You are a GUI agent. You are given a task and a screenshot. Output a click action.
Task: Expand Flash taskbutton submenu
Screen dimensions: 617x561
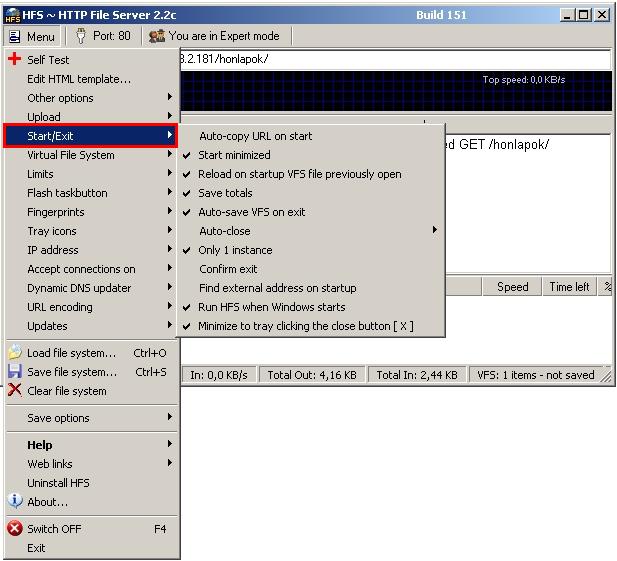91,193
